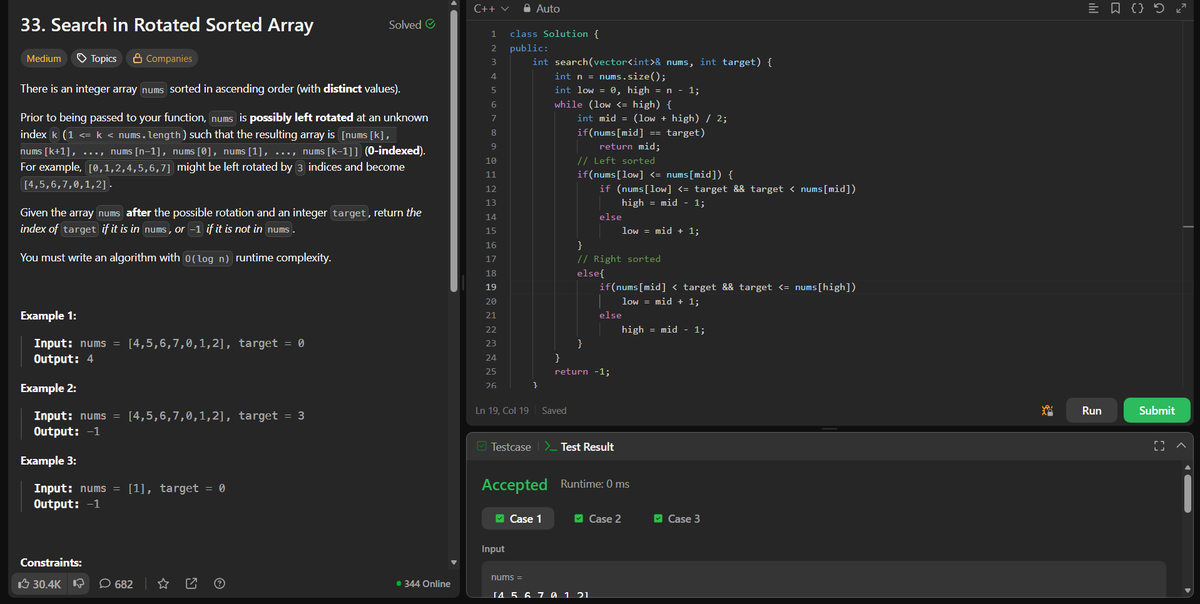The height and width of the screenshot is (604, 1200).
Task: Click the Example 1: heading
Action: (49, 316)
